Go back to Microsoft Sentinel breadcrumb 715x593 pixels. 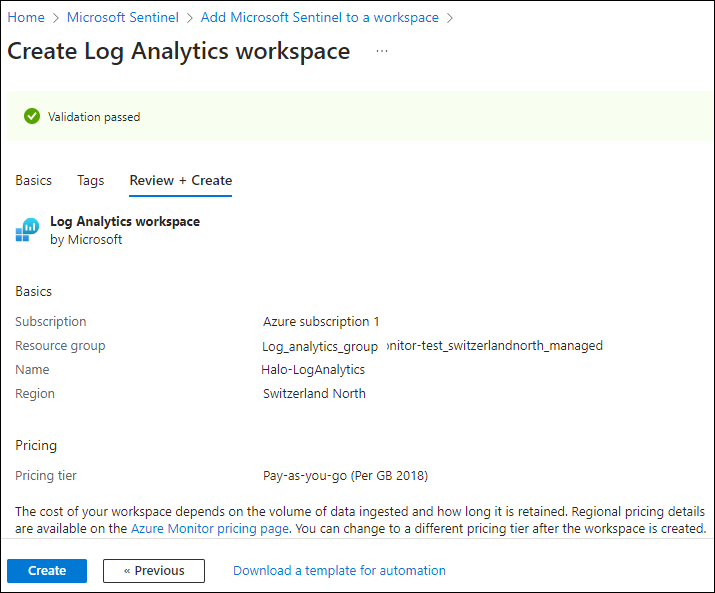pyautogui.click(x=123, y=18)
